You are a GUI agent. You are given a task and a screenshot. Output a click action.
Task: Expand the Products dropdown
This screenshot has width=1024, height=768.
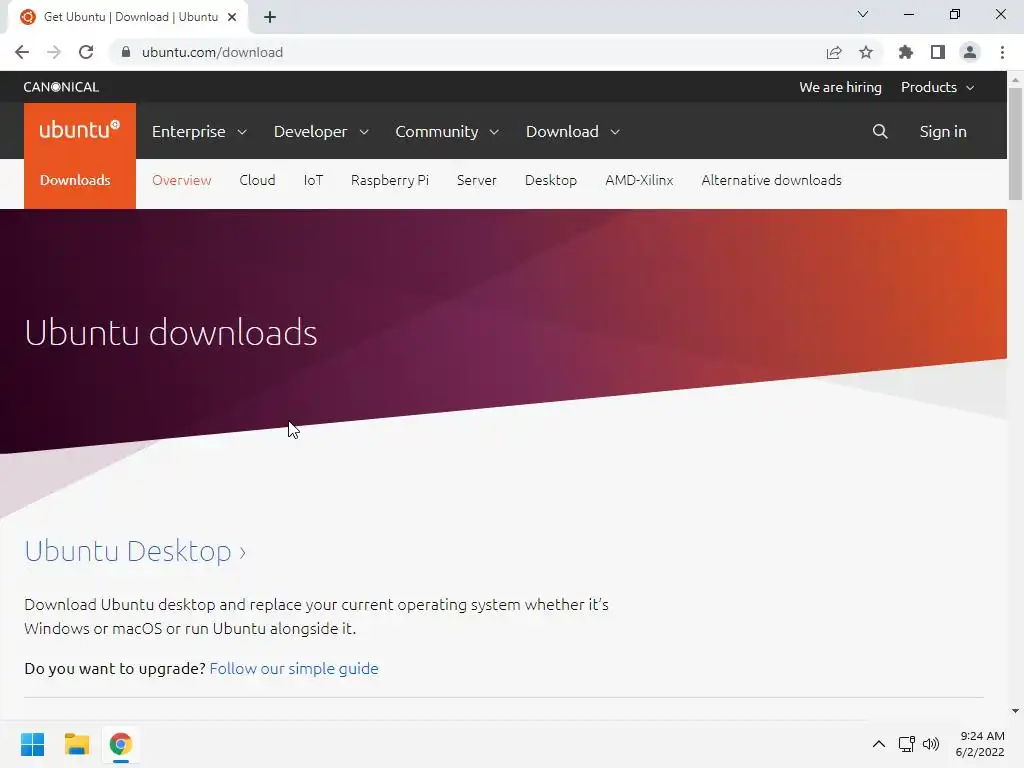coord(938,87)
